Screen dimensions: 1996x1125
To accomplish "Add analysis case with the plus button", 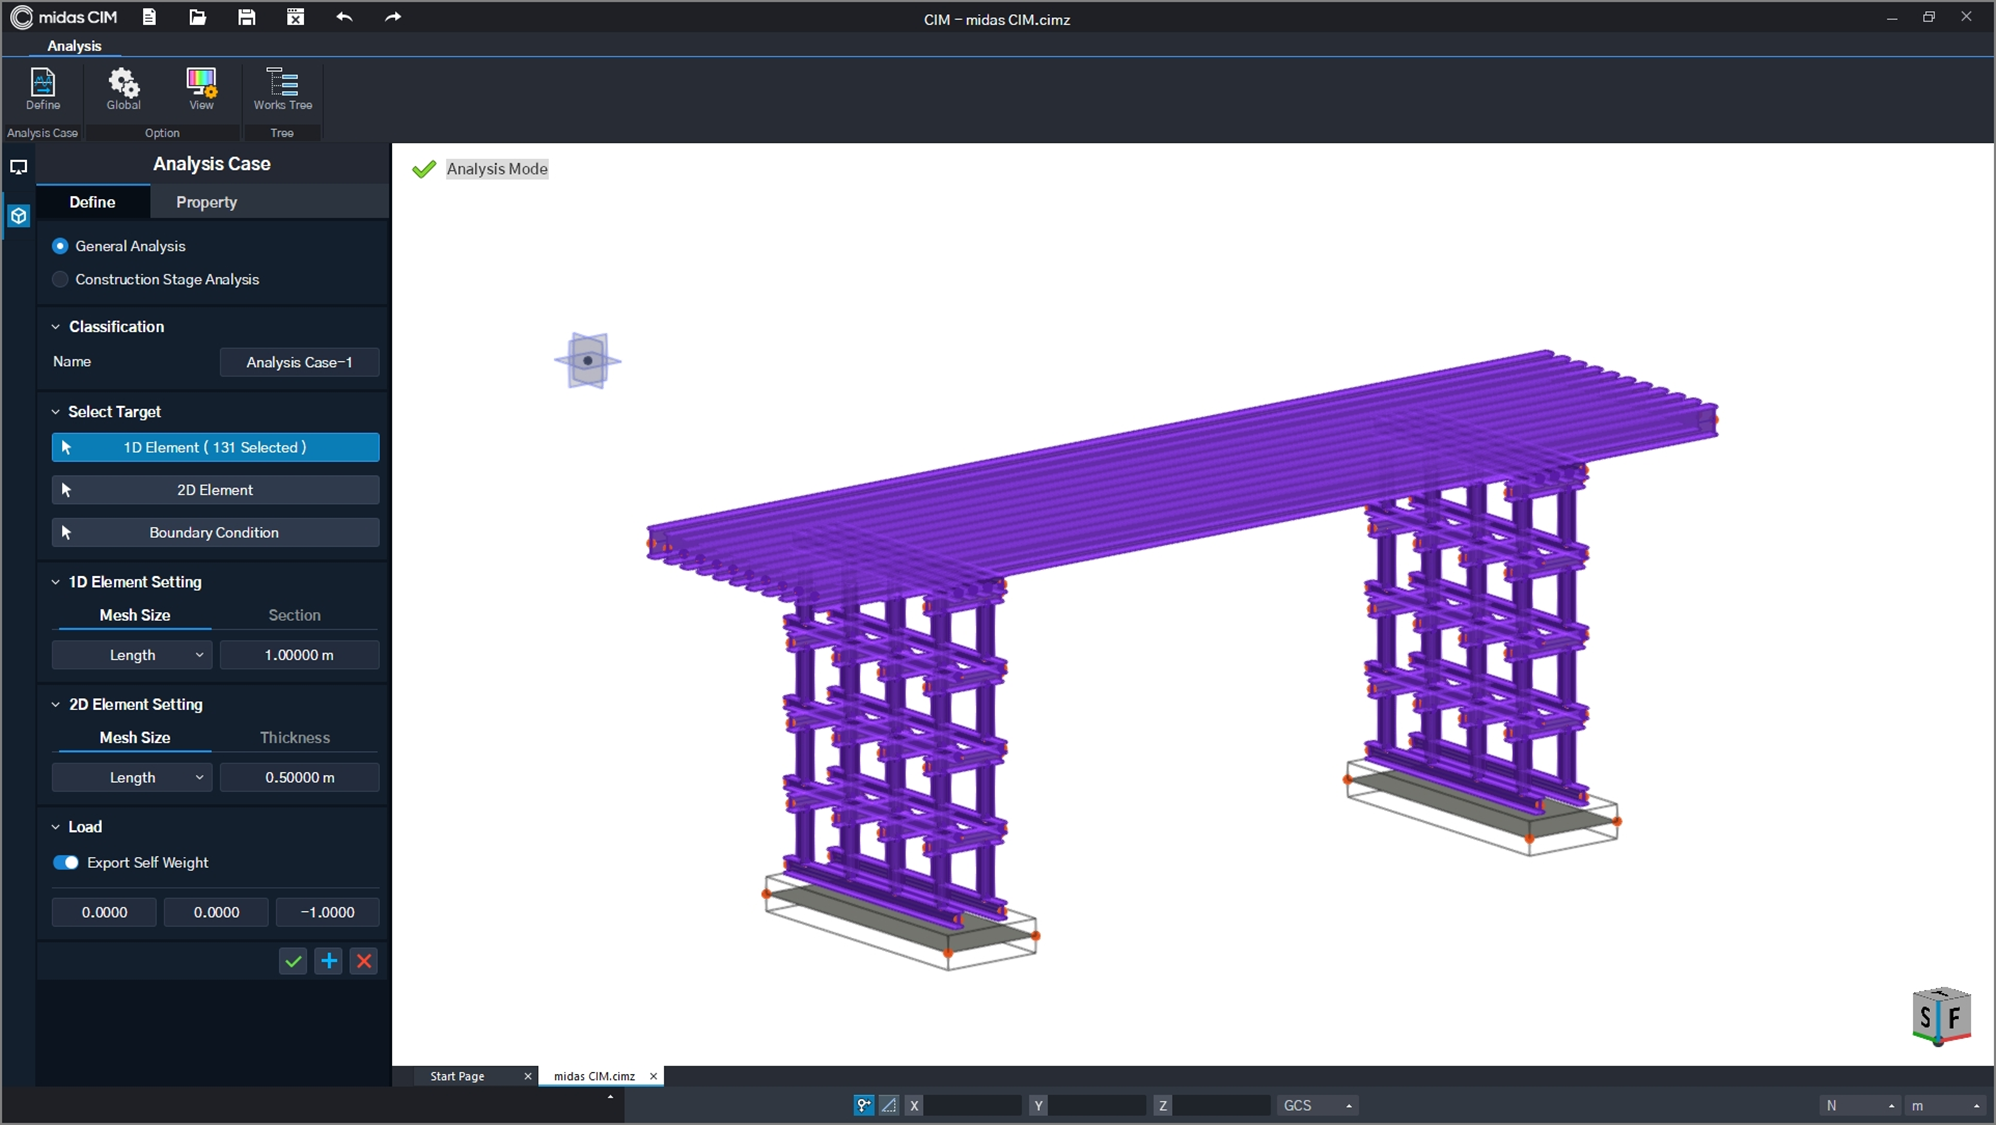I will [x=329, y=961].
